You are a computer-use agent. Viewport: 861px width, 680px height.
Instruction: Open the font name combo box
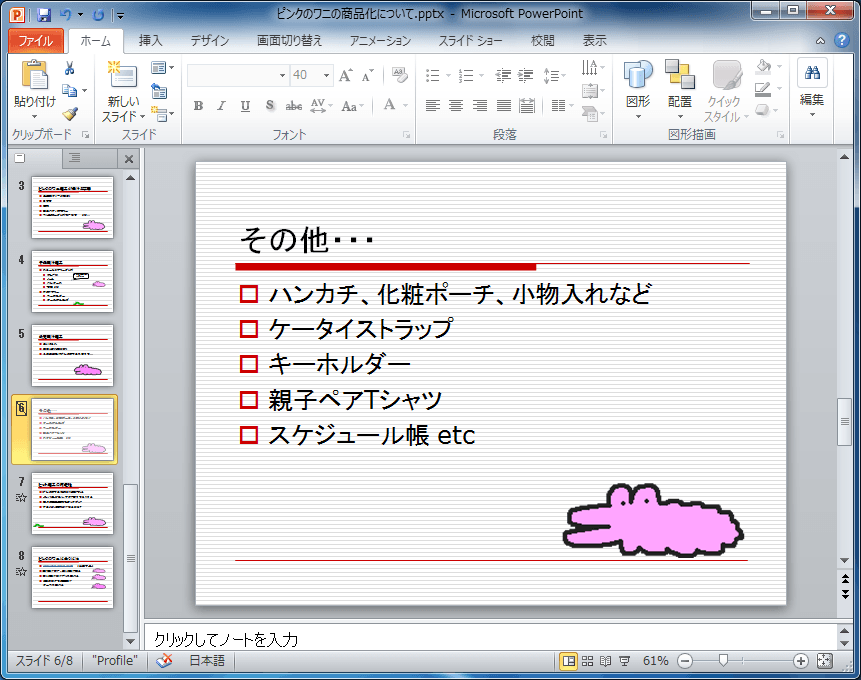pyautogui.click(x=238, y=75)
